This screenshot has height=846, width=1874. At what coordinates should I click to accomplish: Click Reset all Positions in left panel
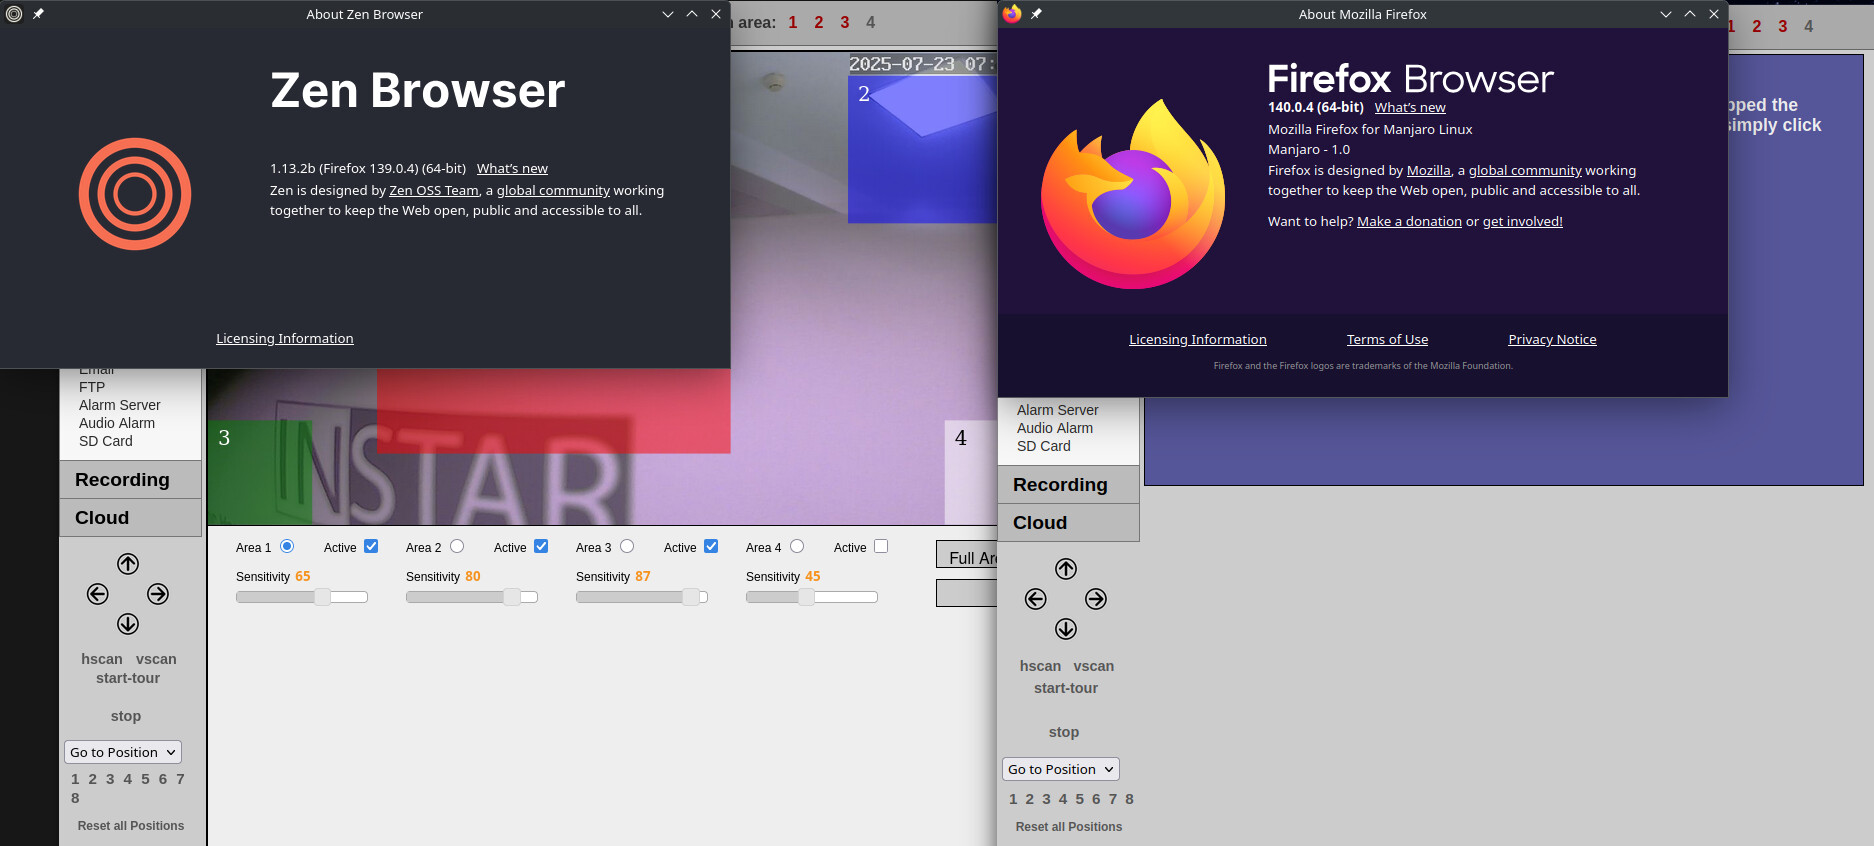[x=131, y=826]
